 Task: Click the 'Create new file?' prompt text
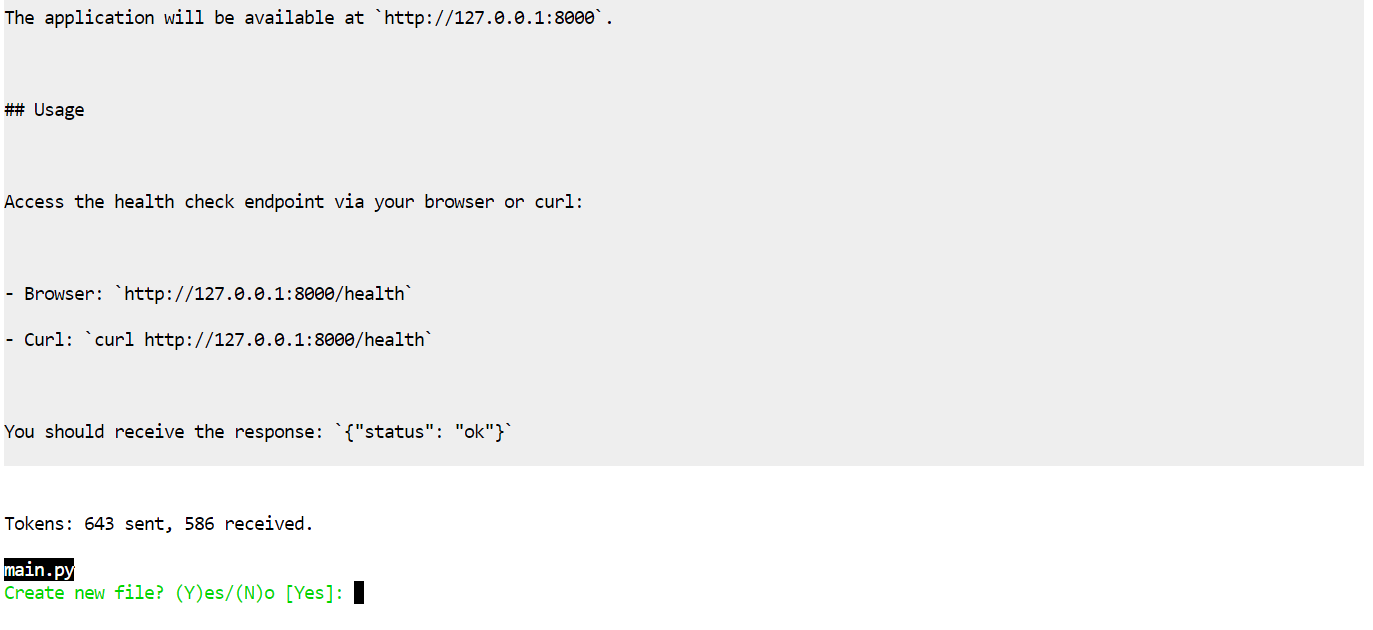tap(84, 593)
